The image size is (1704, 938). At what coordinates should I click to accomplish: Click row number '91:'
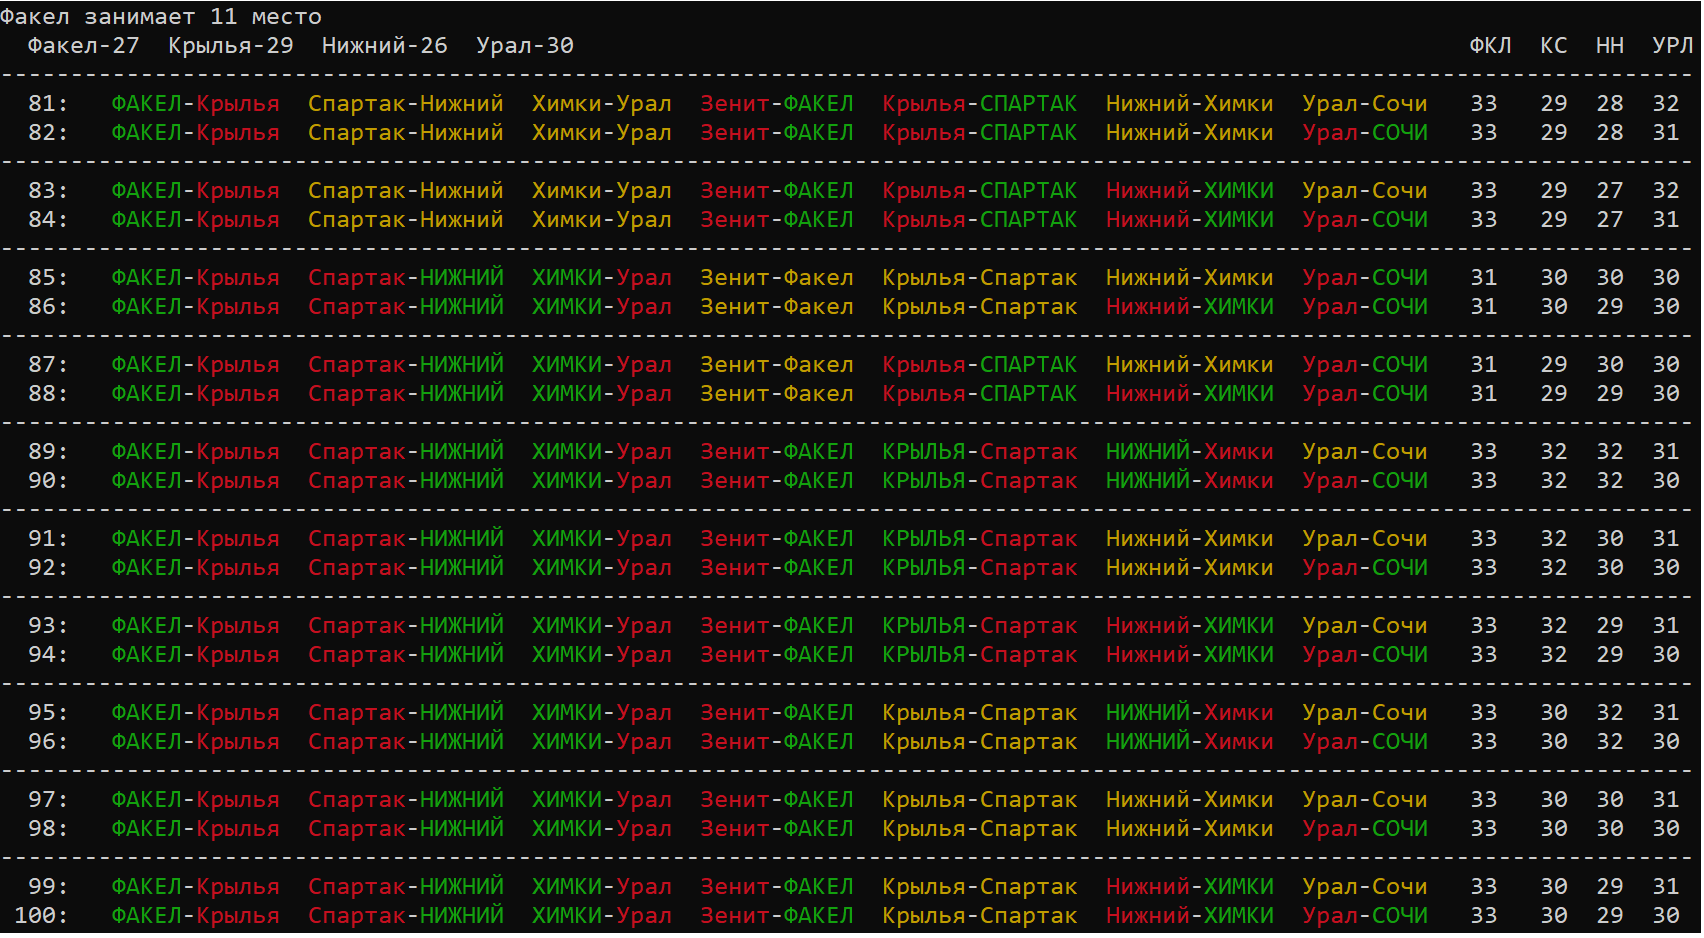pyautogui.click(x=48, y=539)
